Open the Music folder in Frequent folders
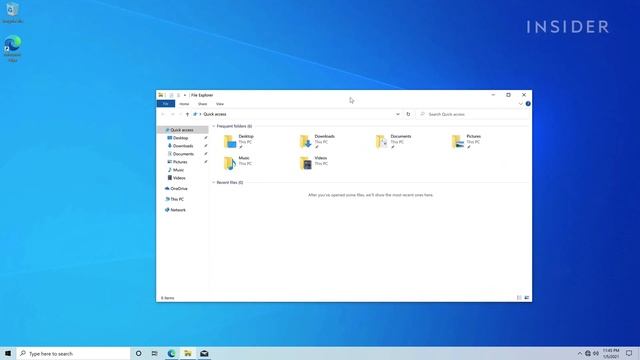Image resolution: width=640 pixels, height=360 pixels. (x=237, y=163)
